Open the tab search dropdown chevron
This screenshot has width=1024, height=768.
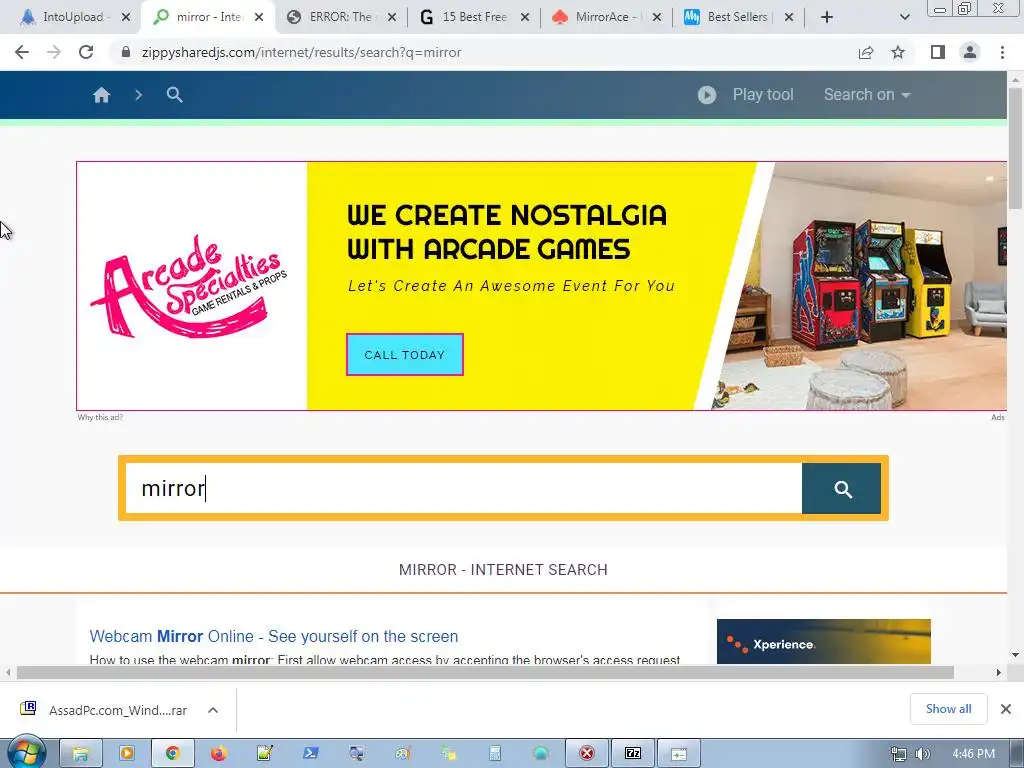[x=904, y=18]
